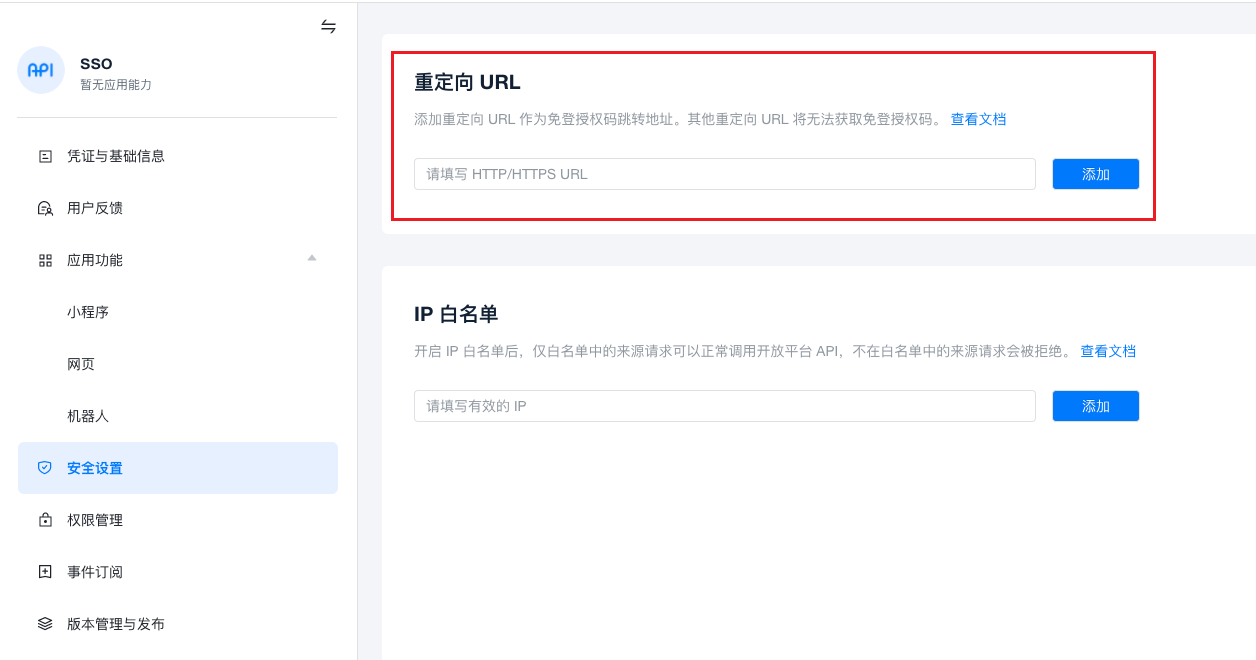The image size is (1256, 660).
Task: Focus the 请填写有效的 IP input field
Action: coord(724,406)
